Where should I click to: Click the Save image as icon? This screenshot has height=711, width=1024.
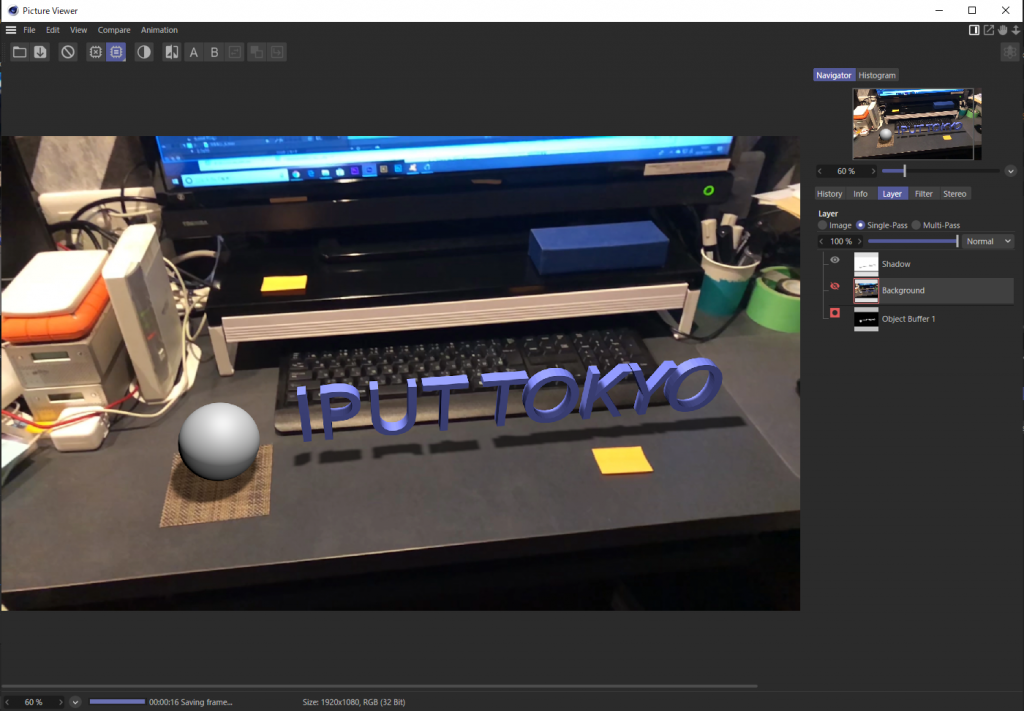click(41, 52)
